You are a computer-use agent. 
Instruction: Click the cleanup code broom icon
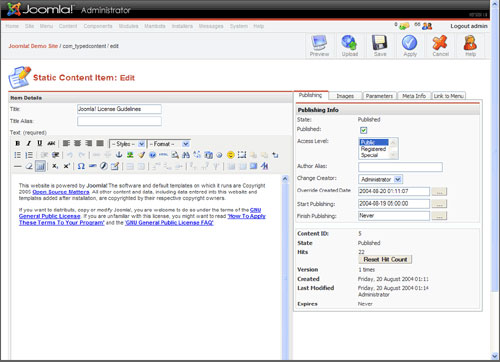141,155
